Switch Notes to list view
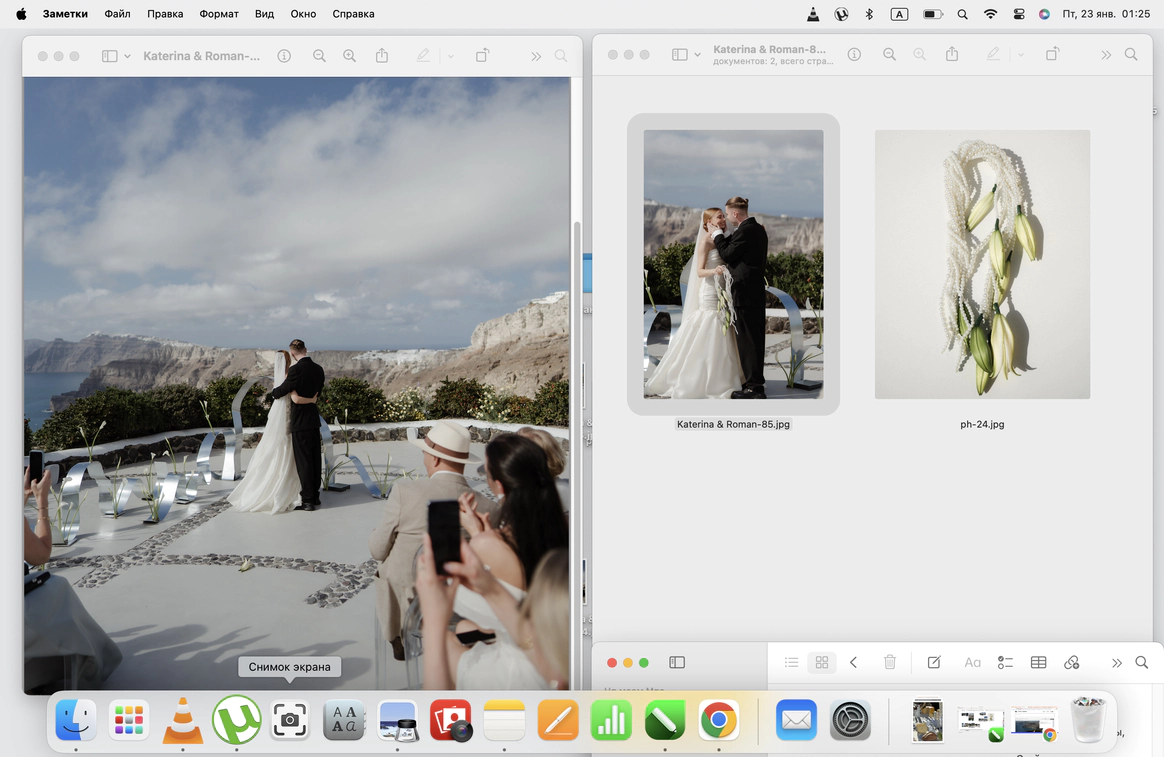1164x757 pixels. click(791, 662)
